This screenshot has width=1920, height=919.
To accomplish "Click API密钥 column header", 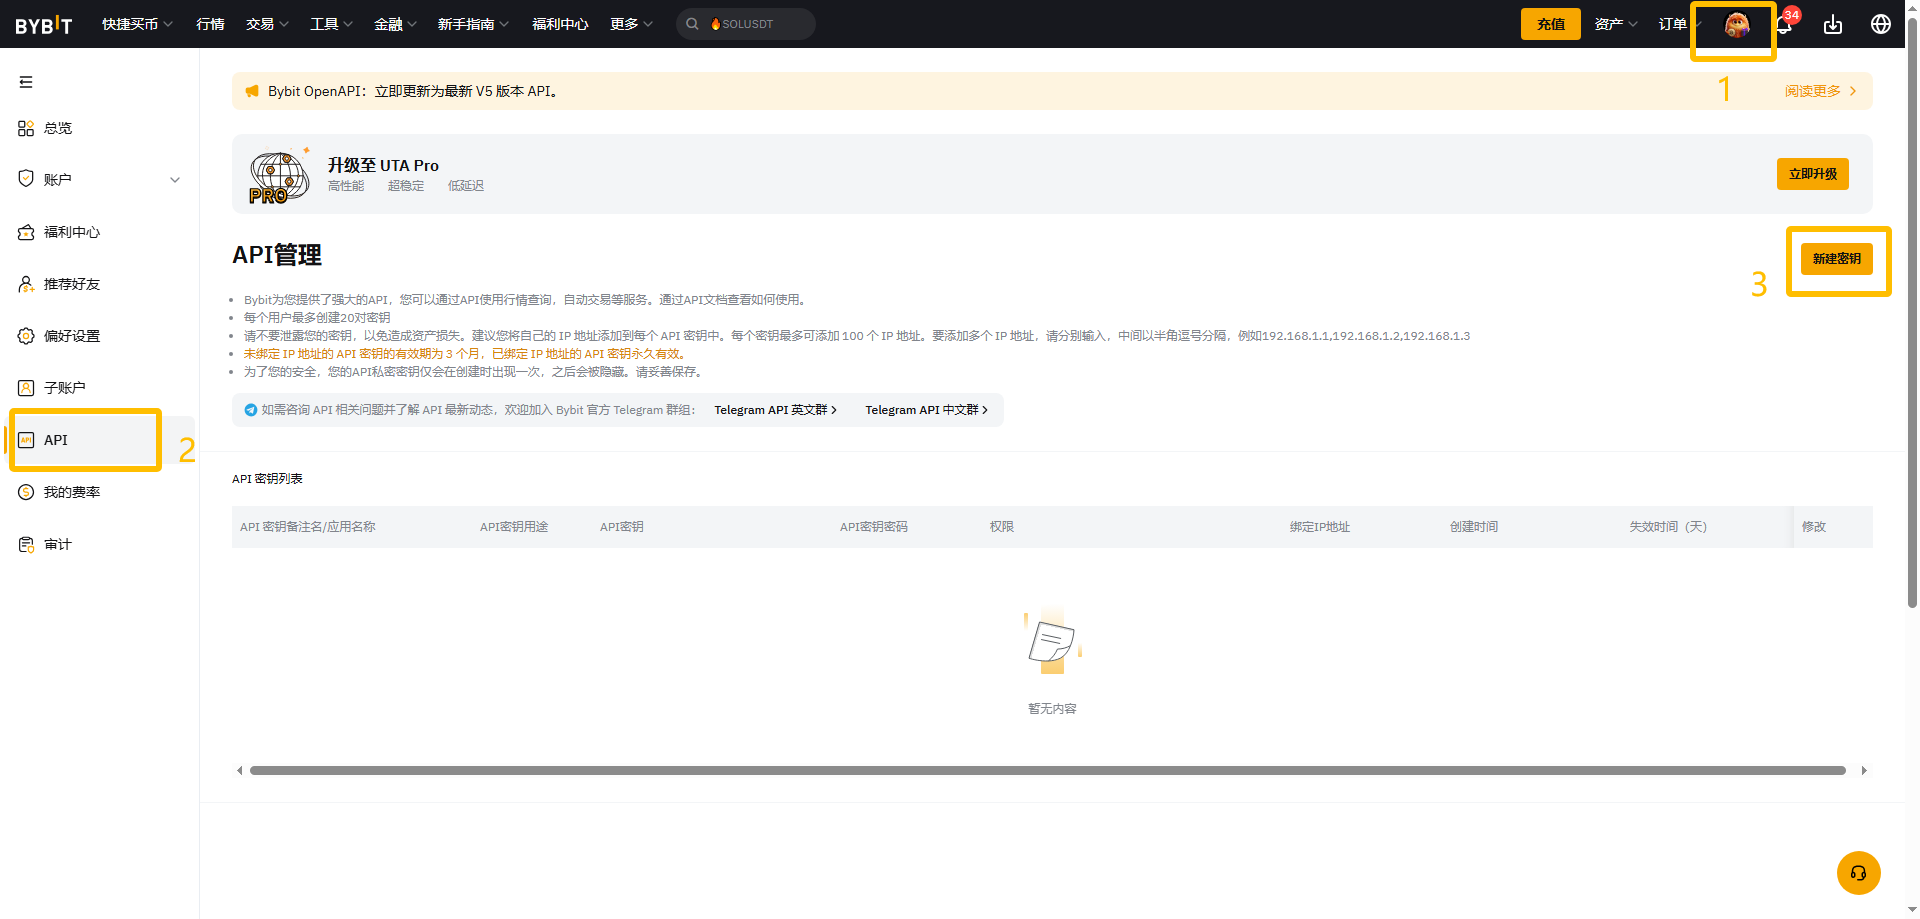I will click(622, 527).
